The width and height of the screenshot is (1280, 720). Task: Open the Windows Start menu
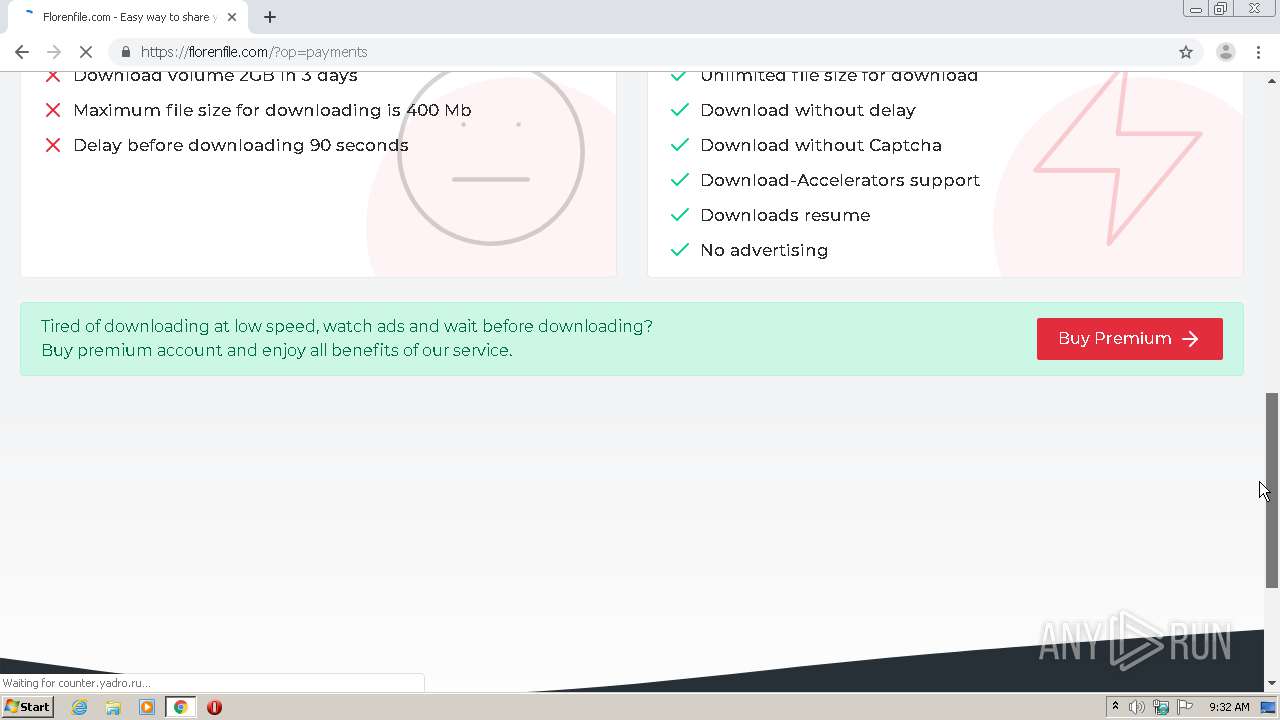[x=28, y=706]
